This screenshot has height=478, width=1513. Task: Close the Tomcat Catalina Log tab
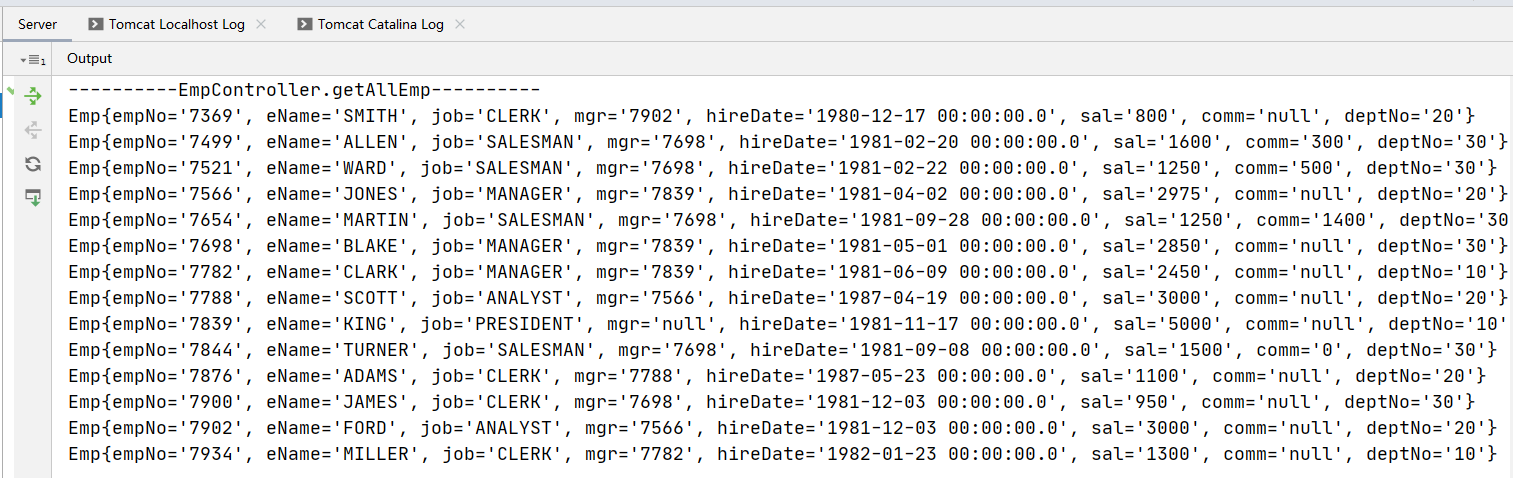460,24
